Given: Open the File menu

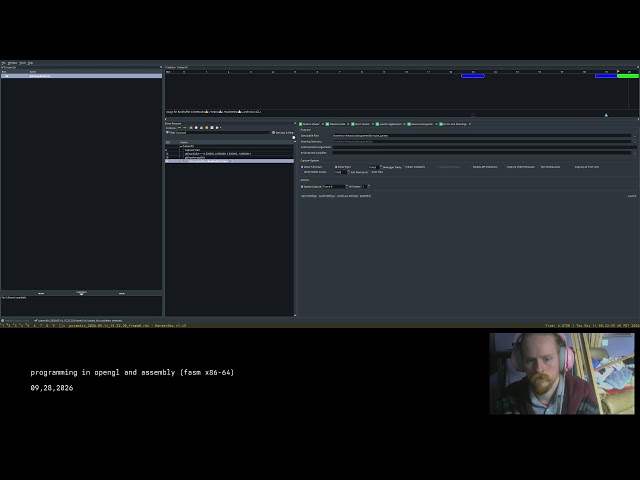Looking at the screenshot, I should coord(4,63).
